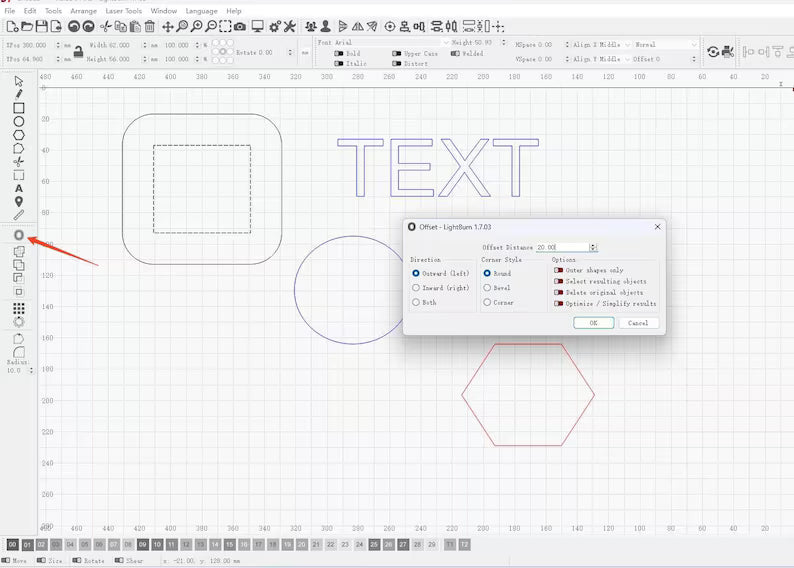Image resolution: width=794 pixels, height=568 pixels.
Task: Click the Cut scissors icon
Action: point(105,26)
